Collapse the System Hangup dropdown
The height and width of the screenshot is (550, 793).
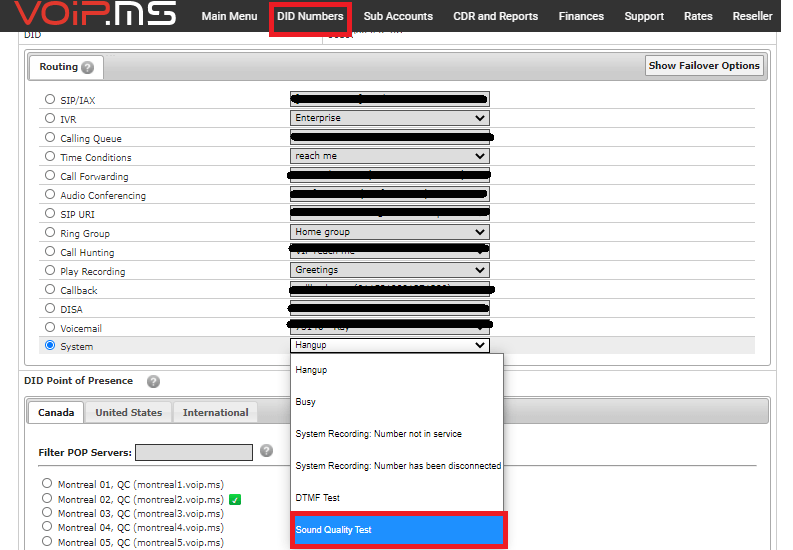tap(389, 345)
